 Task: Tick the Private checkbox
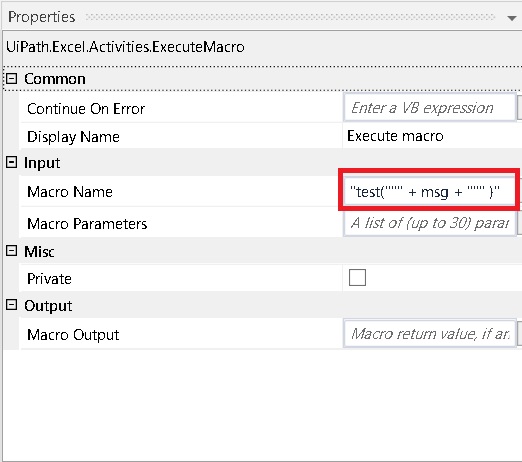click(357, 277)
